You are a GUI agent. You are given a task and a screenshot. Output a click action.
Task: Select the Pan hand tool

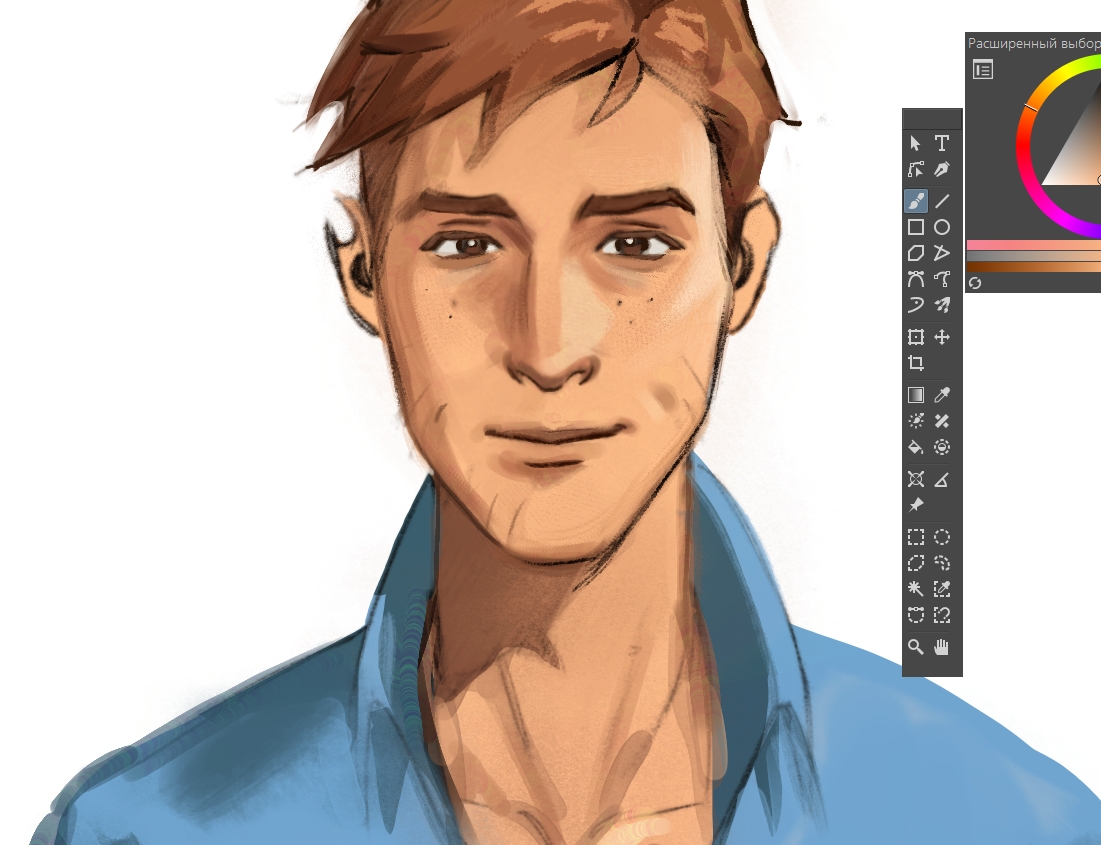point(942,647)
